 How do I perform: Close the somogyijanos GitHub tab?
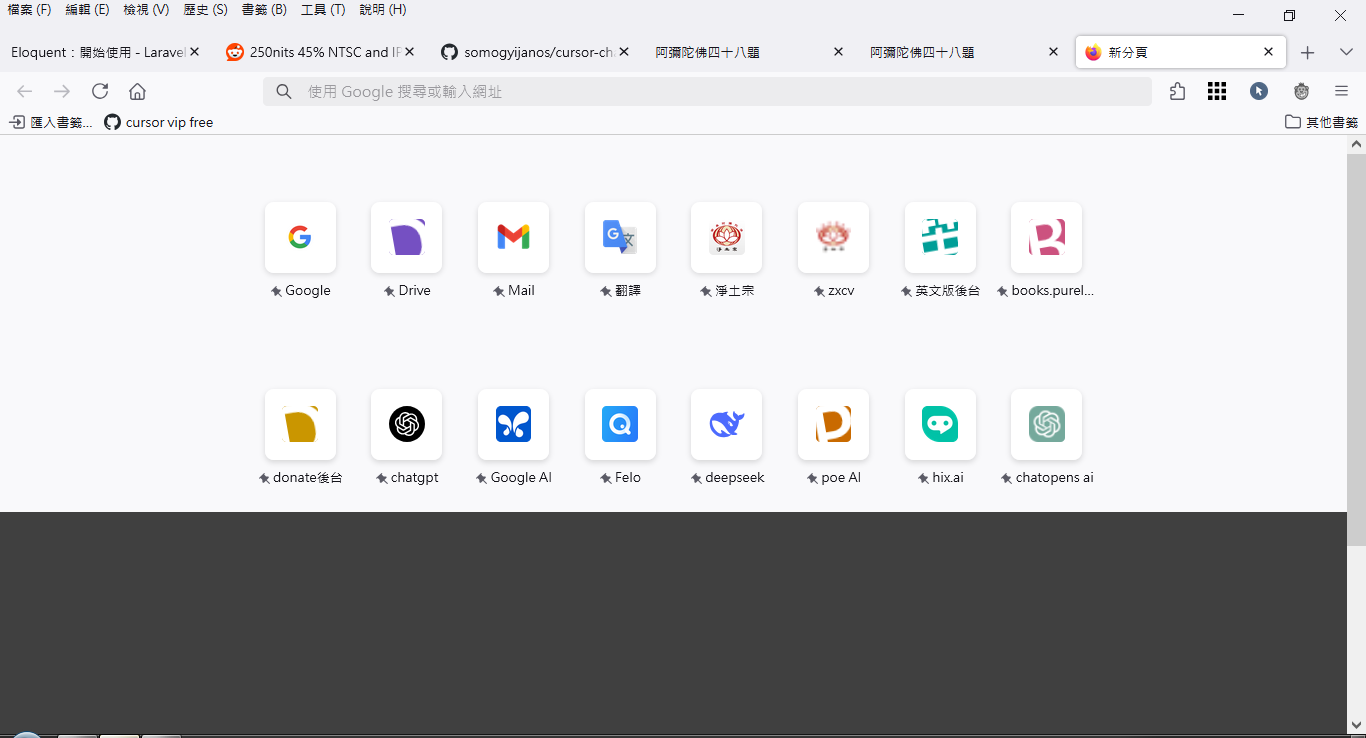coord(624,52)
